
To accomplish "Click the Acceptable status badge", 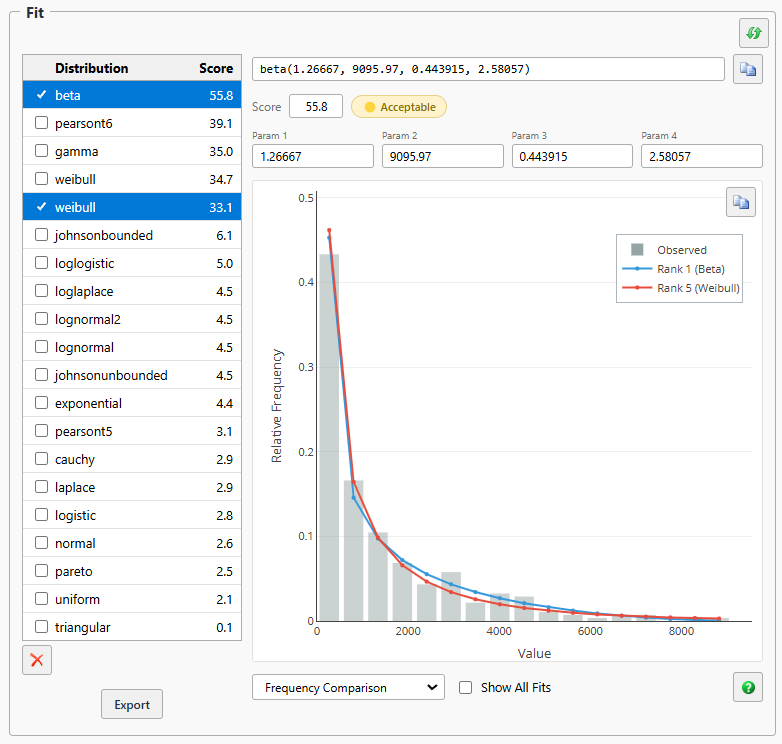I will tap(398, 107).
